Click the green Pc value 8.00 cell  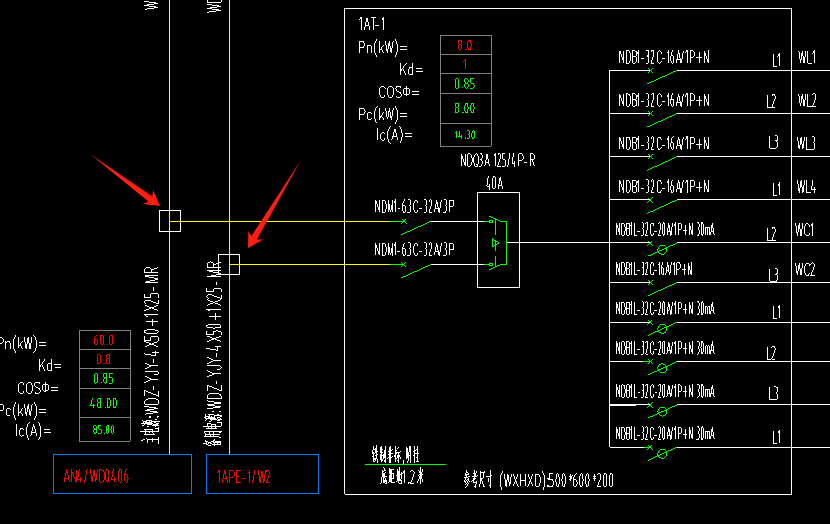[466, 109]
